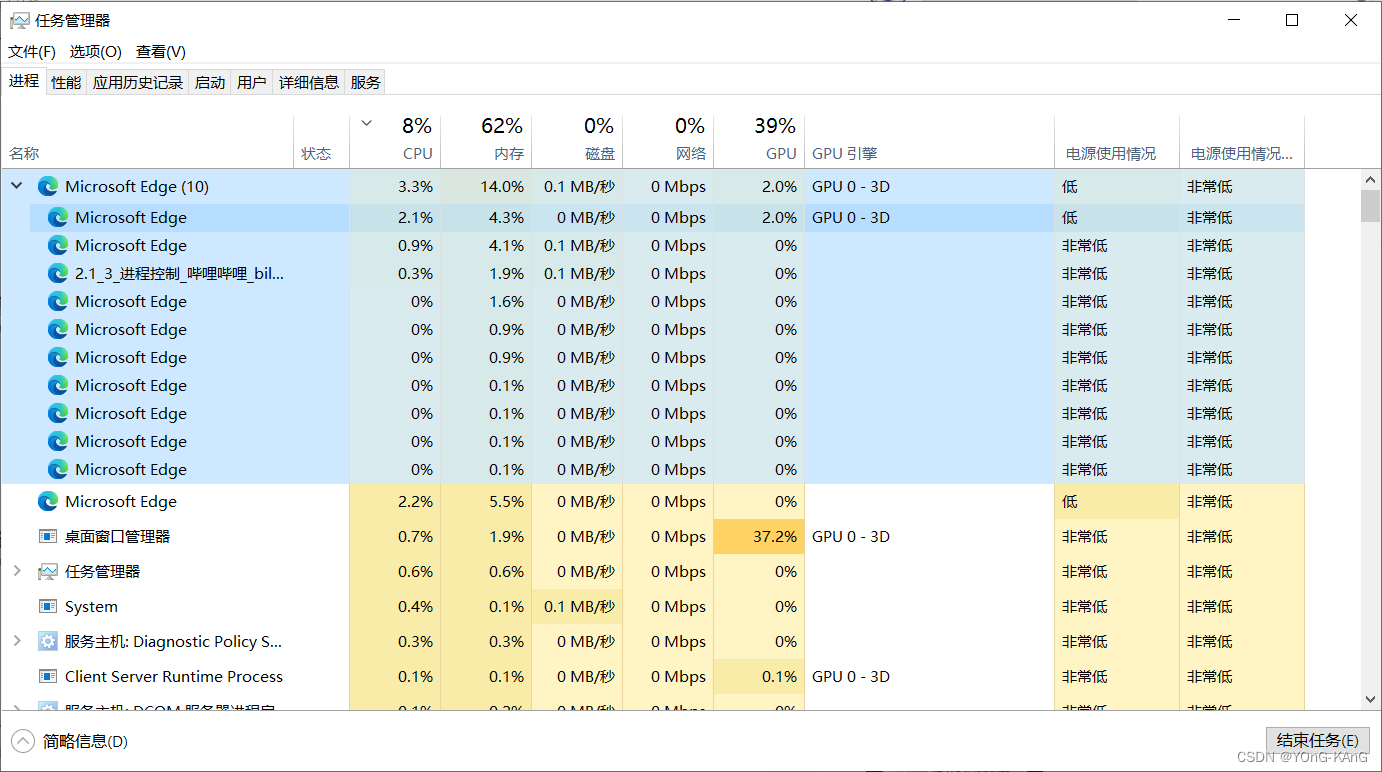1382x772 pixels.
Task: Click the vertical scrollbar down arrow
Action: (x=1371, y=700)
